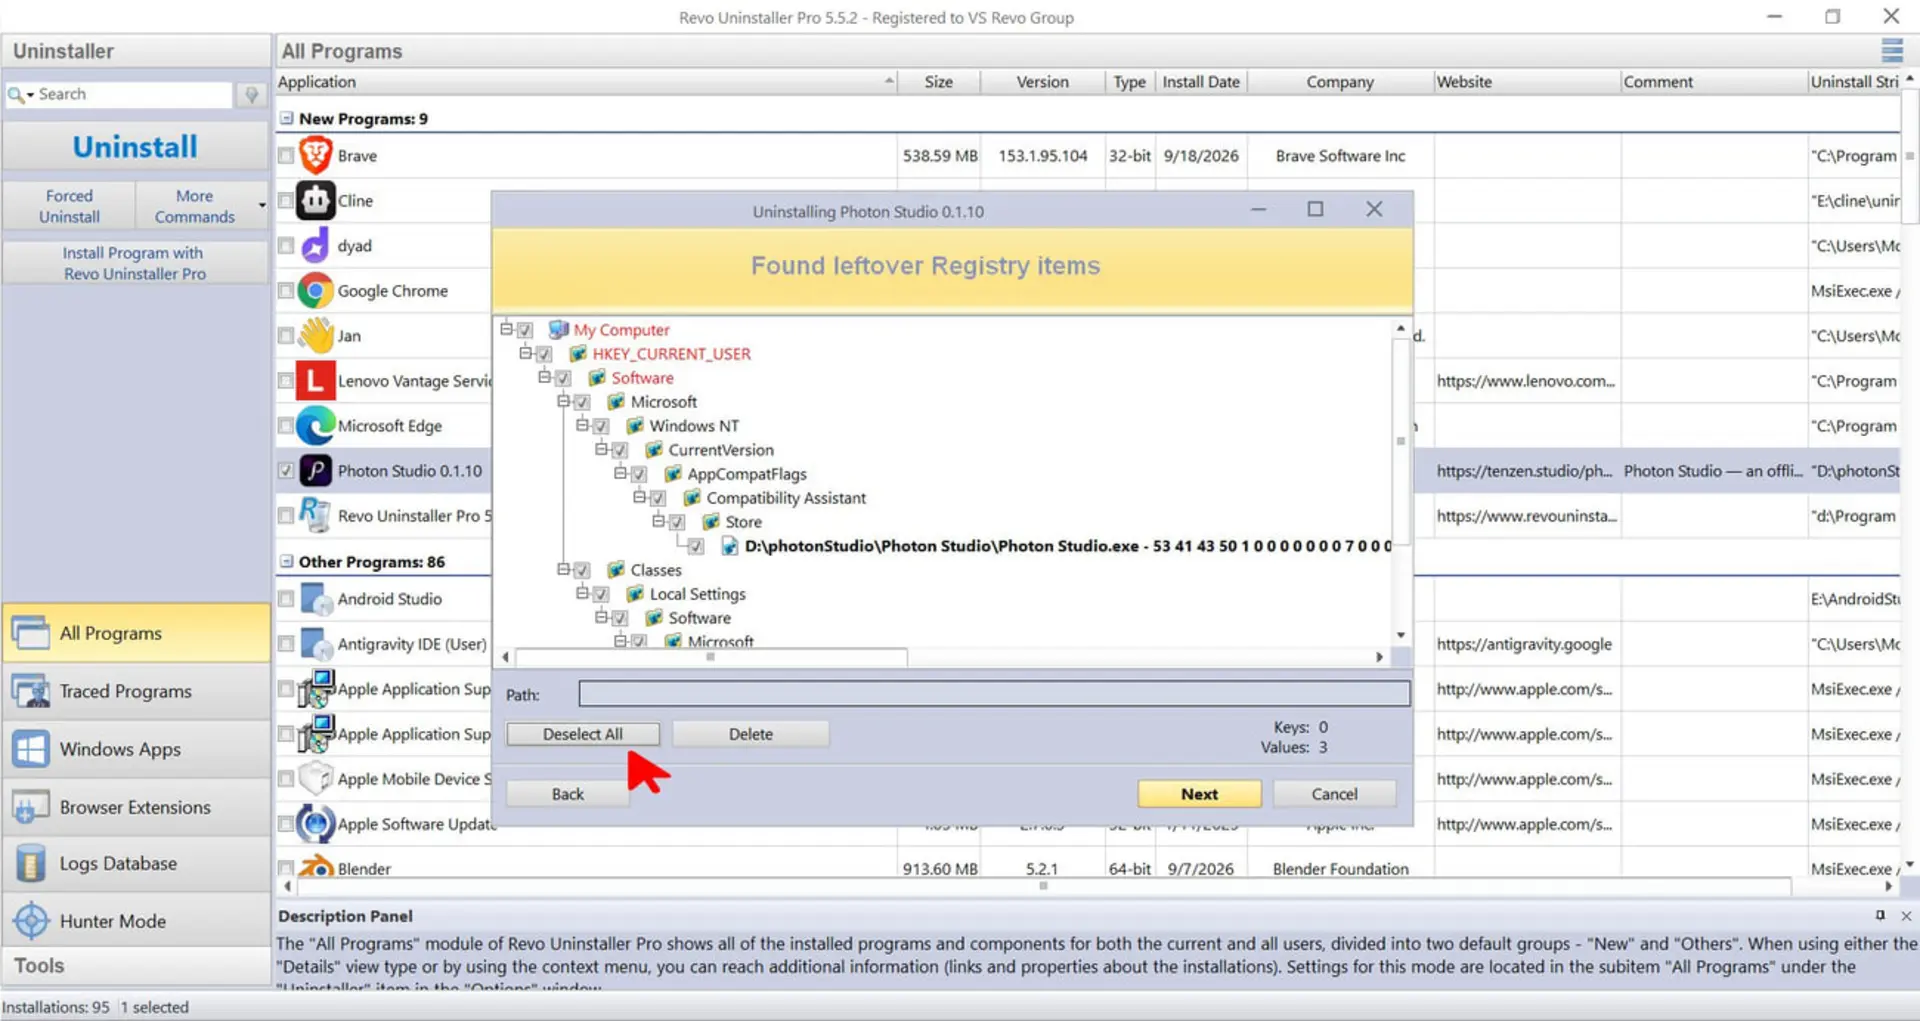Click the Forced Uninstall button
Viewport: 1920px width, 1021px height.
[69, 206]
